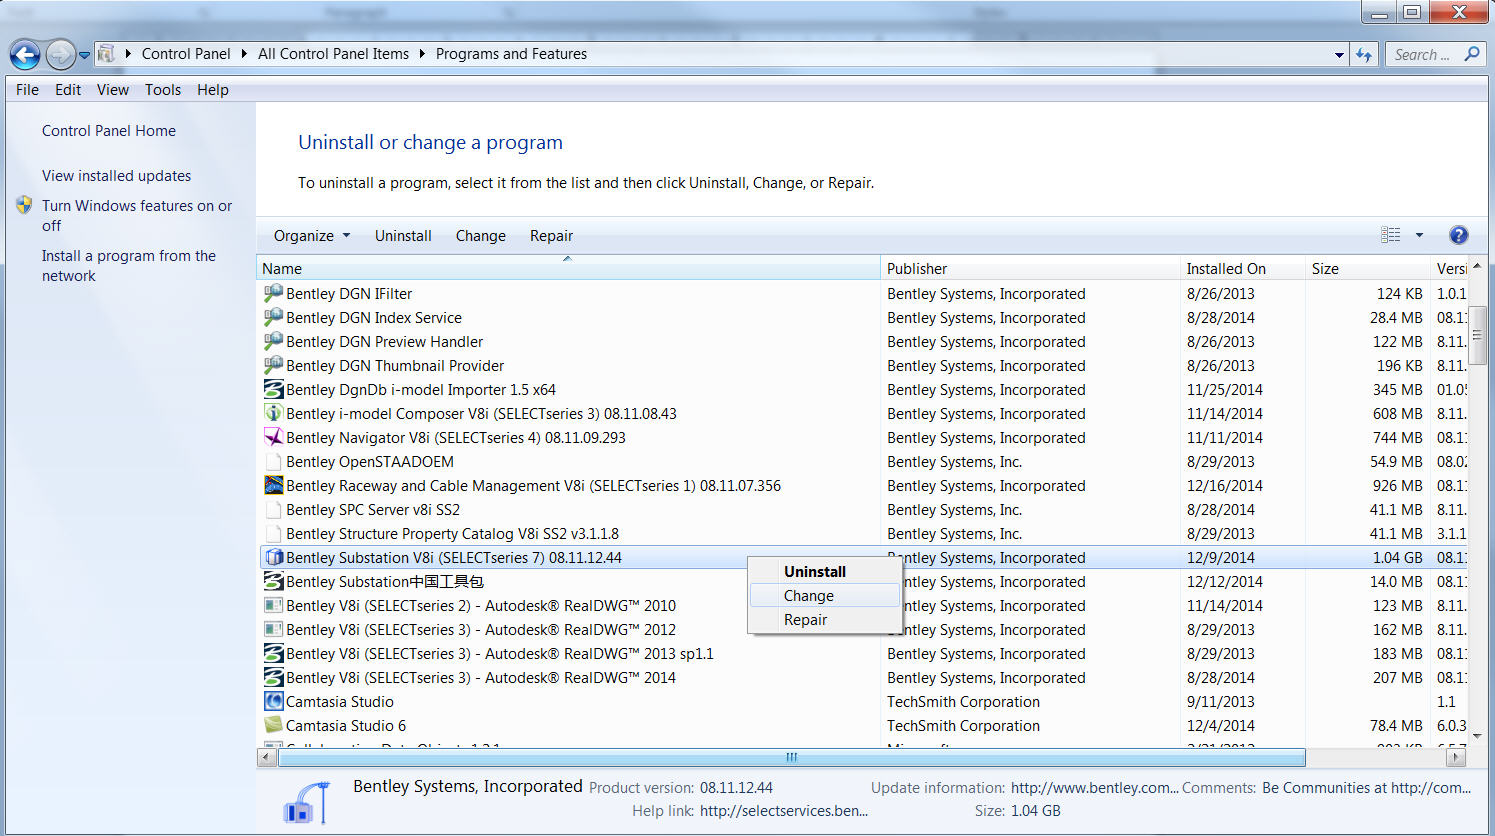Click the vertical scrollbar up arrow
Image resolution: width=1495 pixels, height=836 pixels.
pos(1477,267)
